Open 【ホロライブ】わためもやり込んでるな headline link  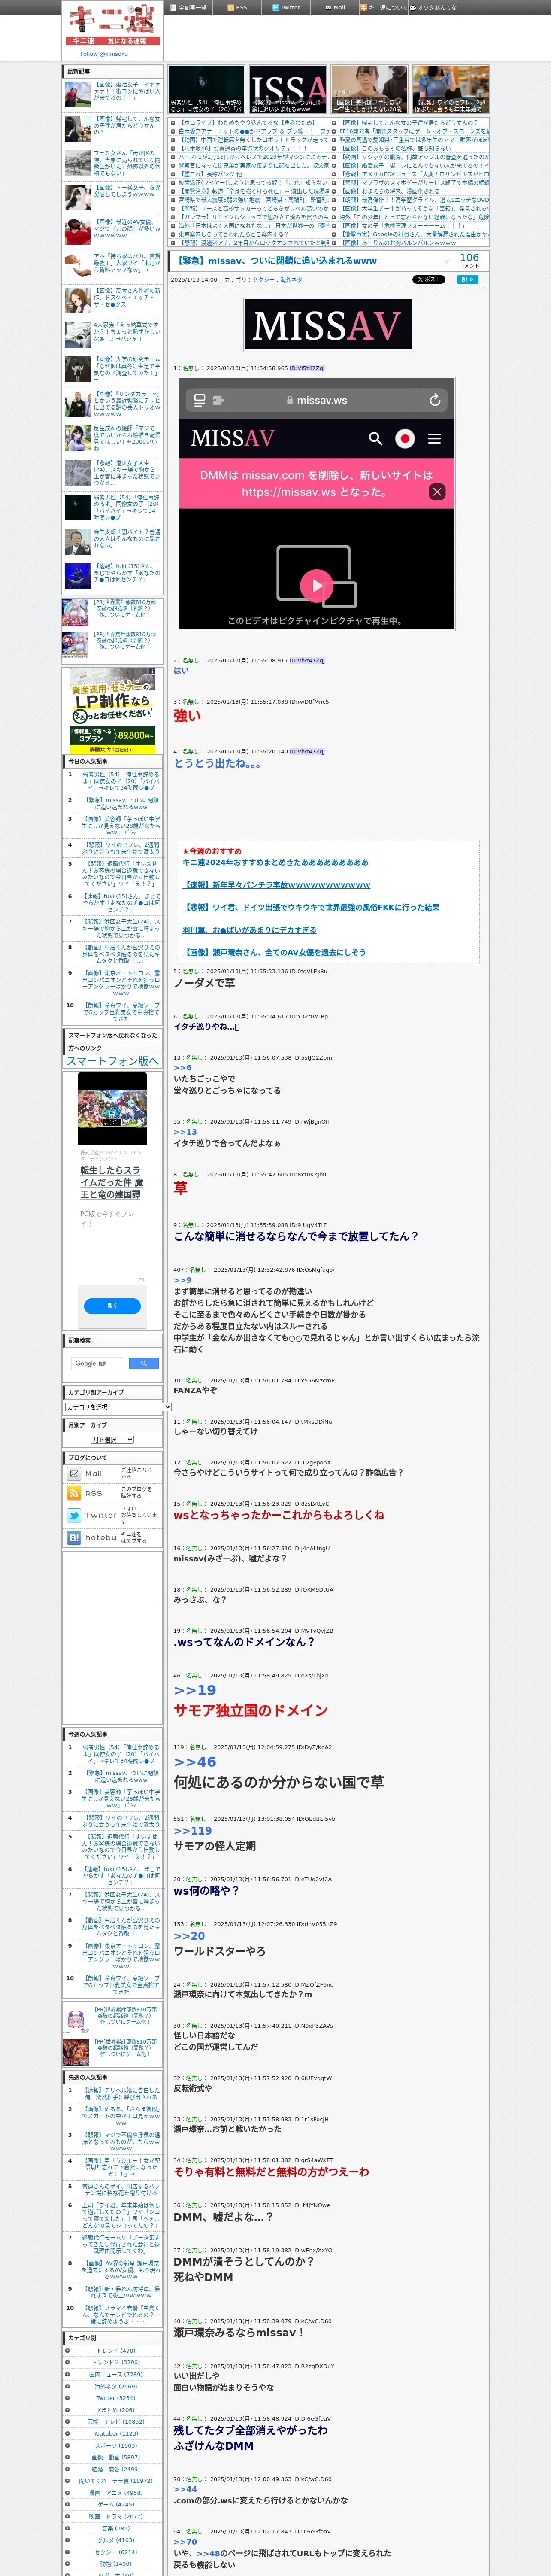247,123
